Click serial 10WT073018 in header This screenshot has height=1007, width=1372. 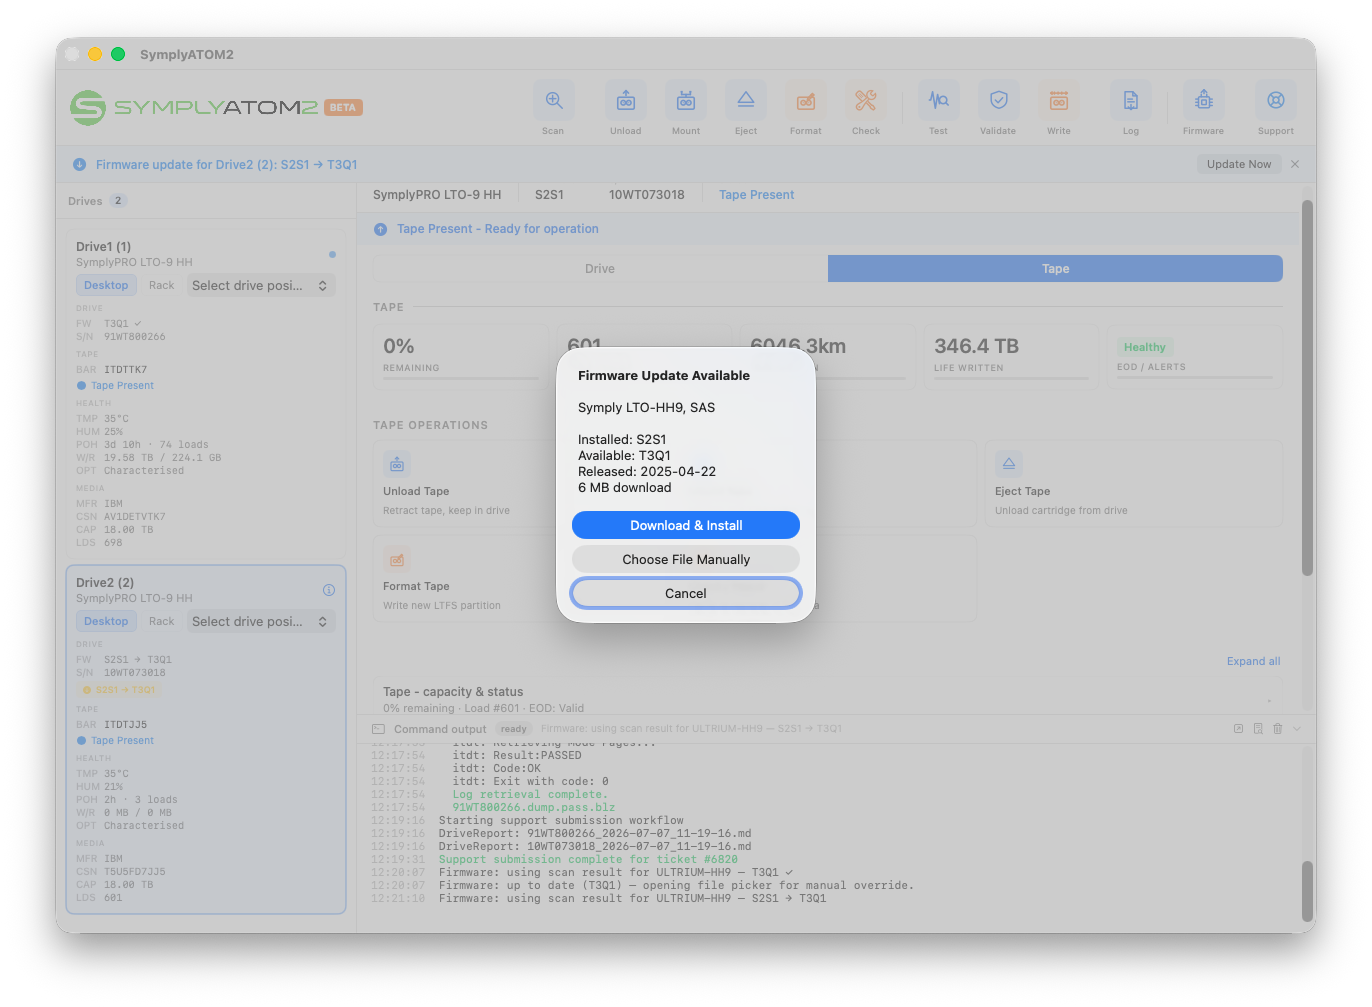647,195
